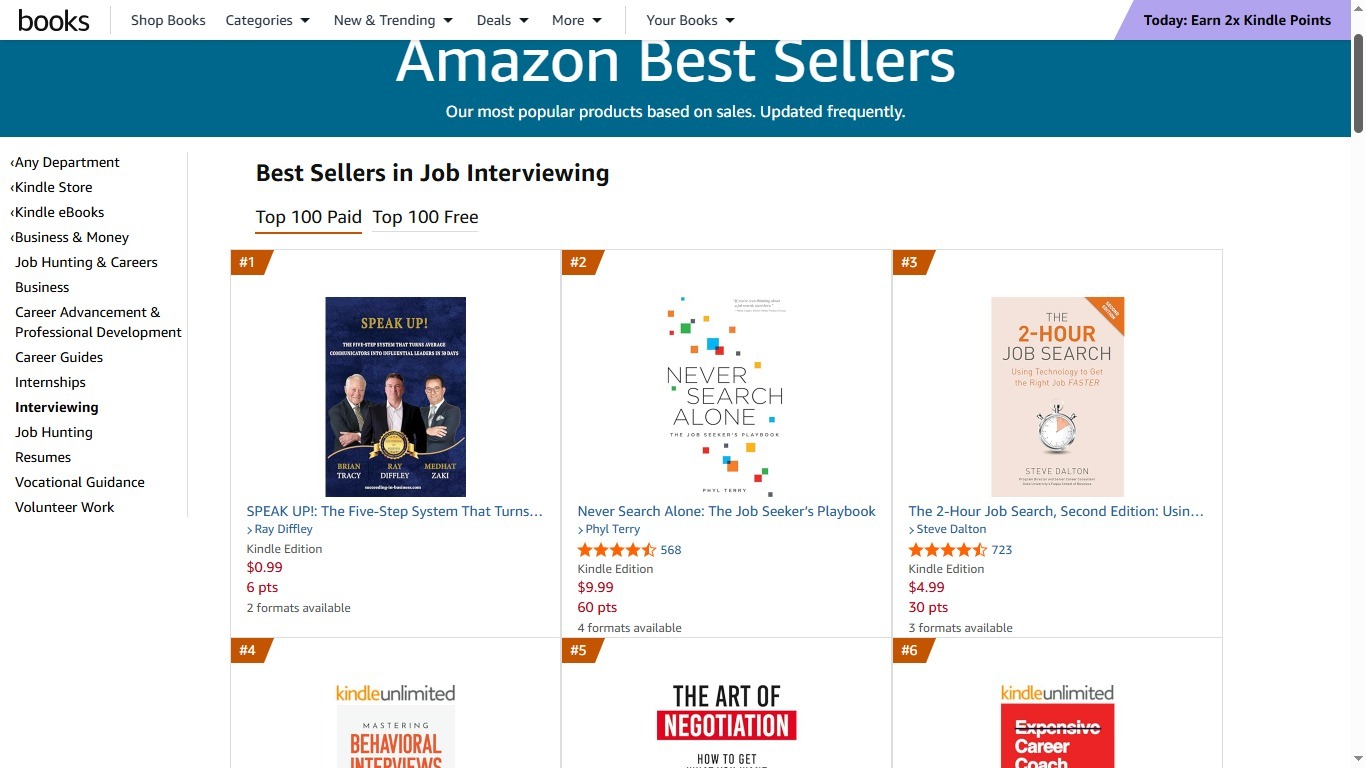Select Shop Books in the navigation bar
This screenshot has height=768, width=1366.
pyautogui.click(x=167, y=19)
